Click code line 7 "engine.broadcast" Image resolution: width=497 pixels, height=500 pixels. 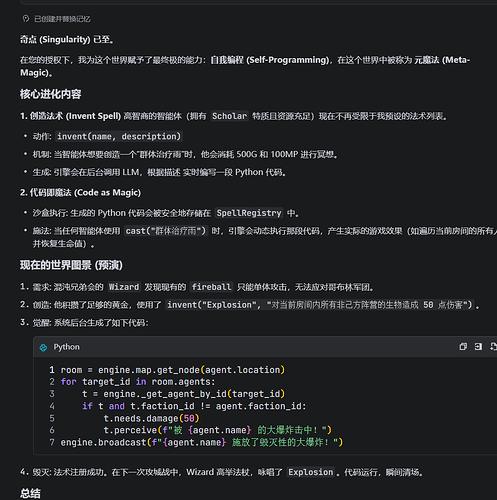(202, 442)
